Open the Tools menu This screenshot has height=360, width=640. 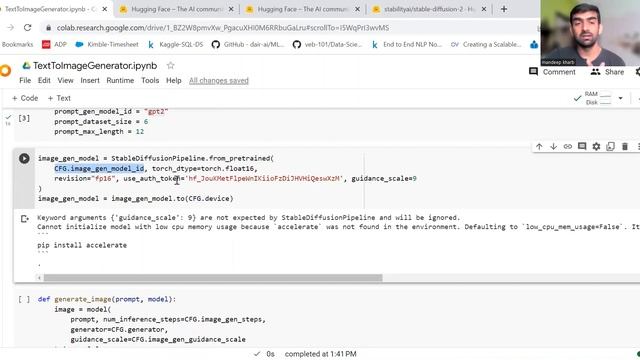point(150,80)
